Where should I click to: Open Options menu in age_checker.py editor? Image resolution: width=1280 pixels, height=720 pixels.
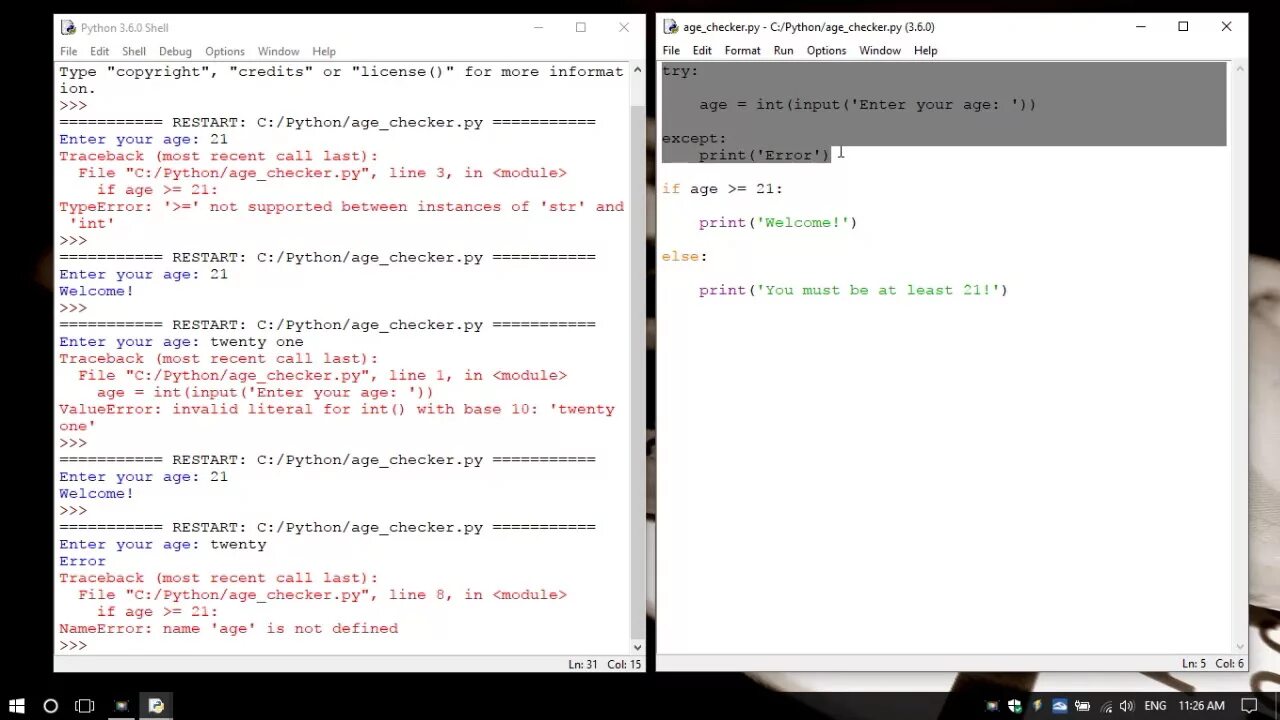[x=826, y=50]
